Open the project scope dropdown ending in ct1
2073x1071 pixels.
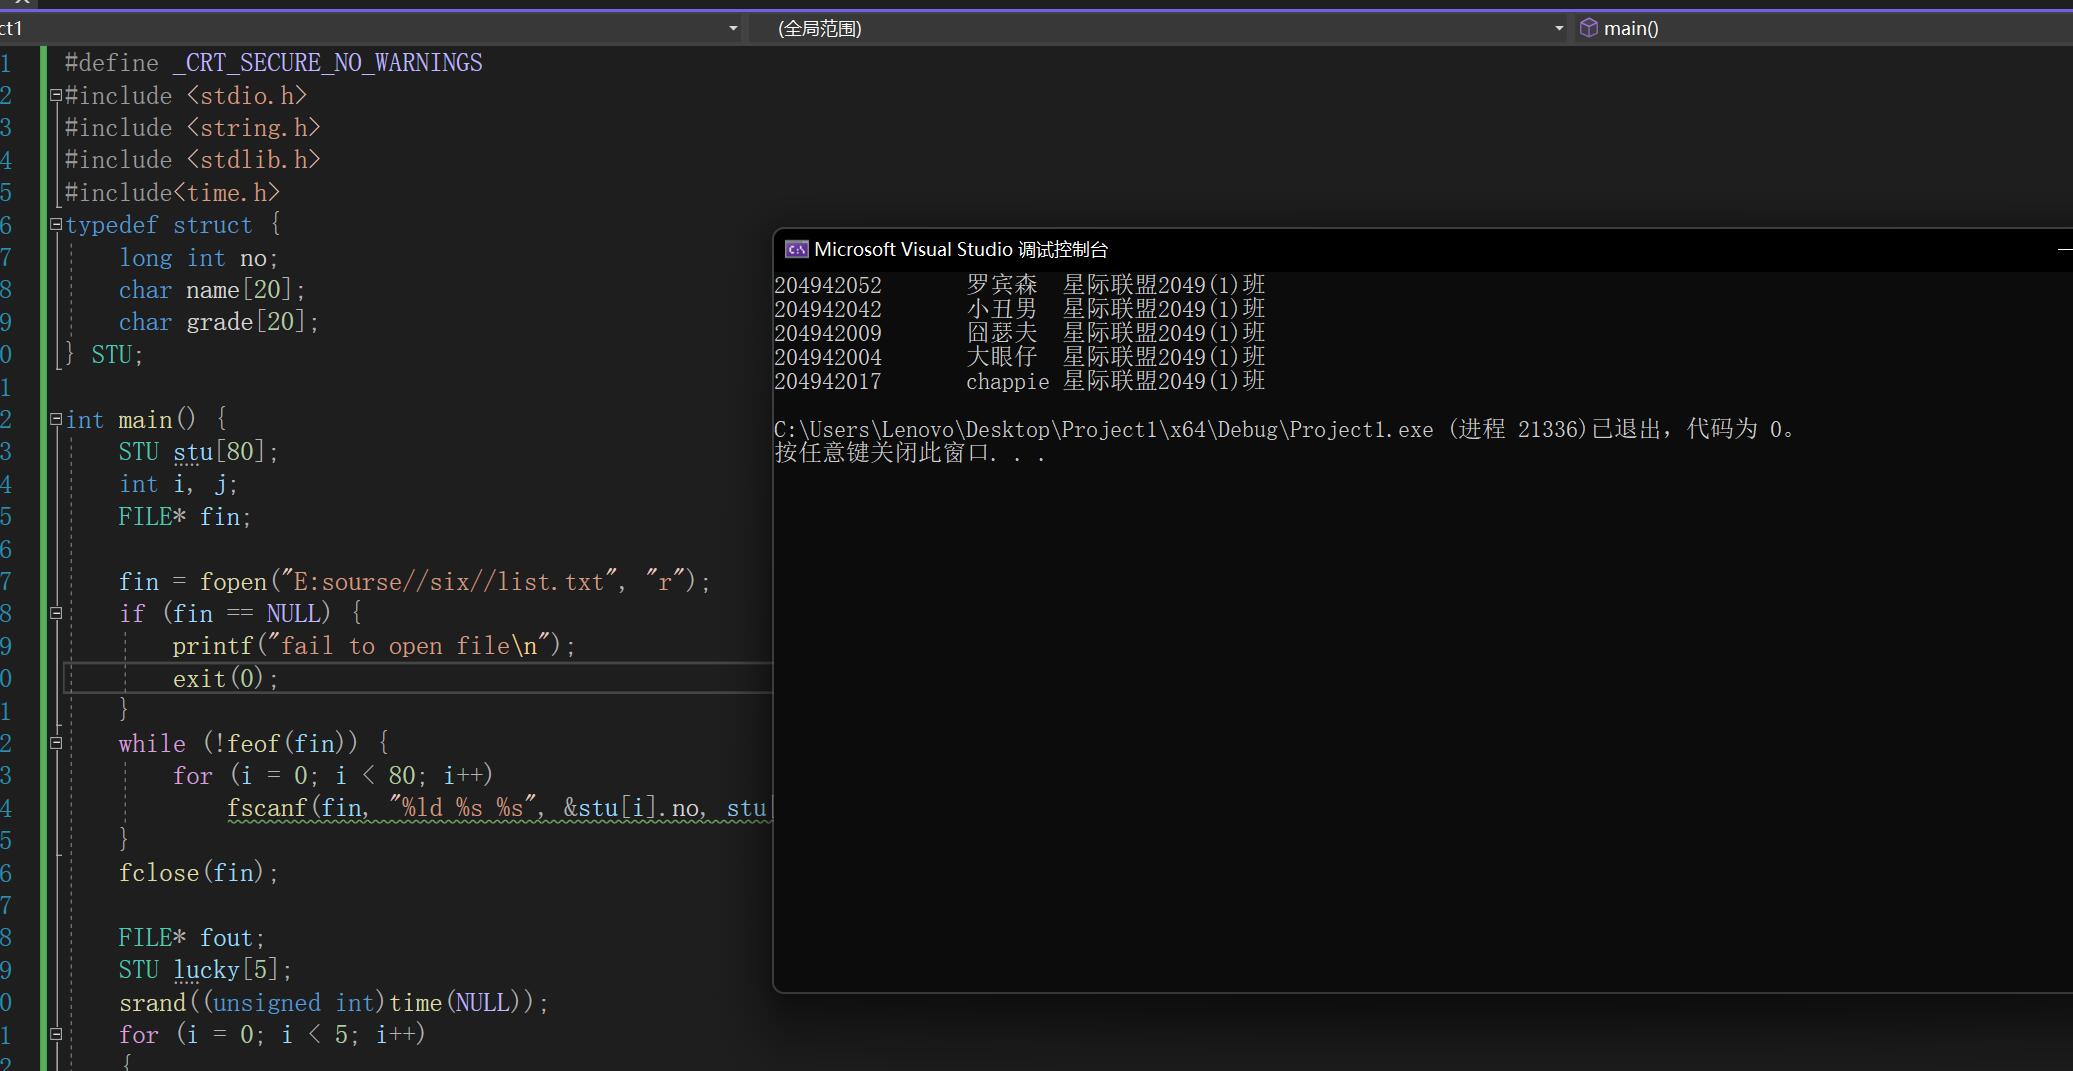370,28
